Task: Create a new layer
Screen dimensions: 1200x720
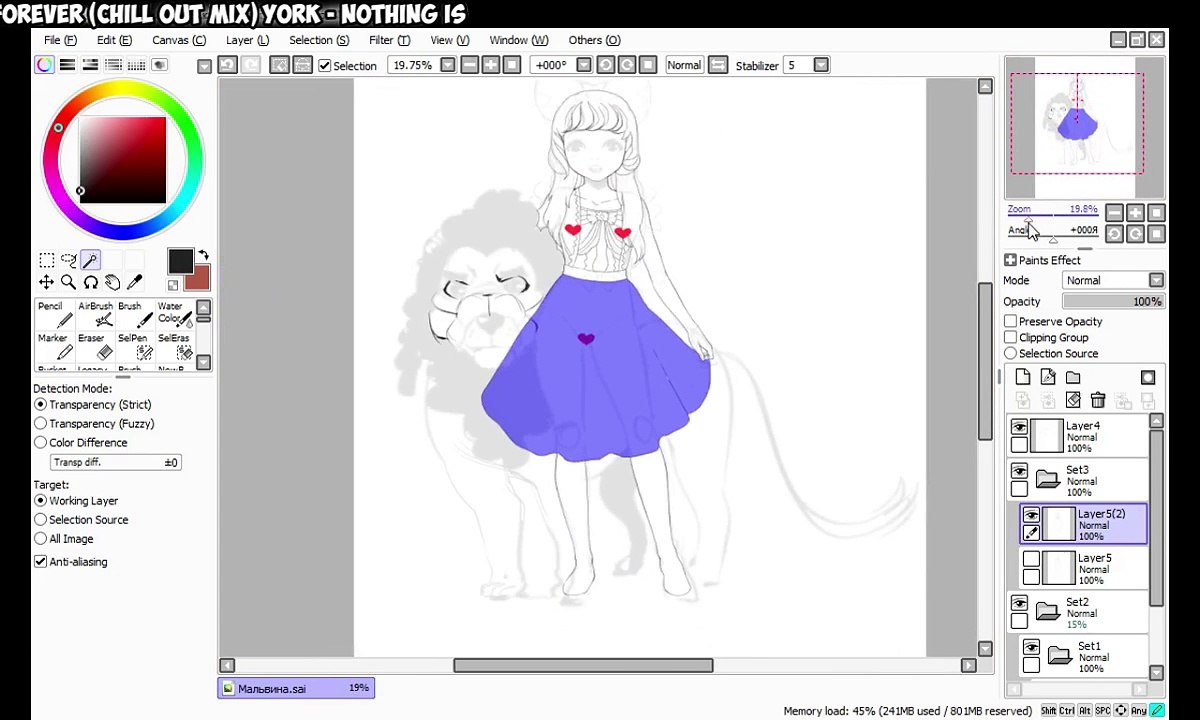Action: (1023, 377)
